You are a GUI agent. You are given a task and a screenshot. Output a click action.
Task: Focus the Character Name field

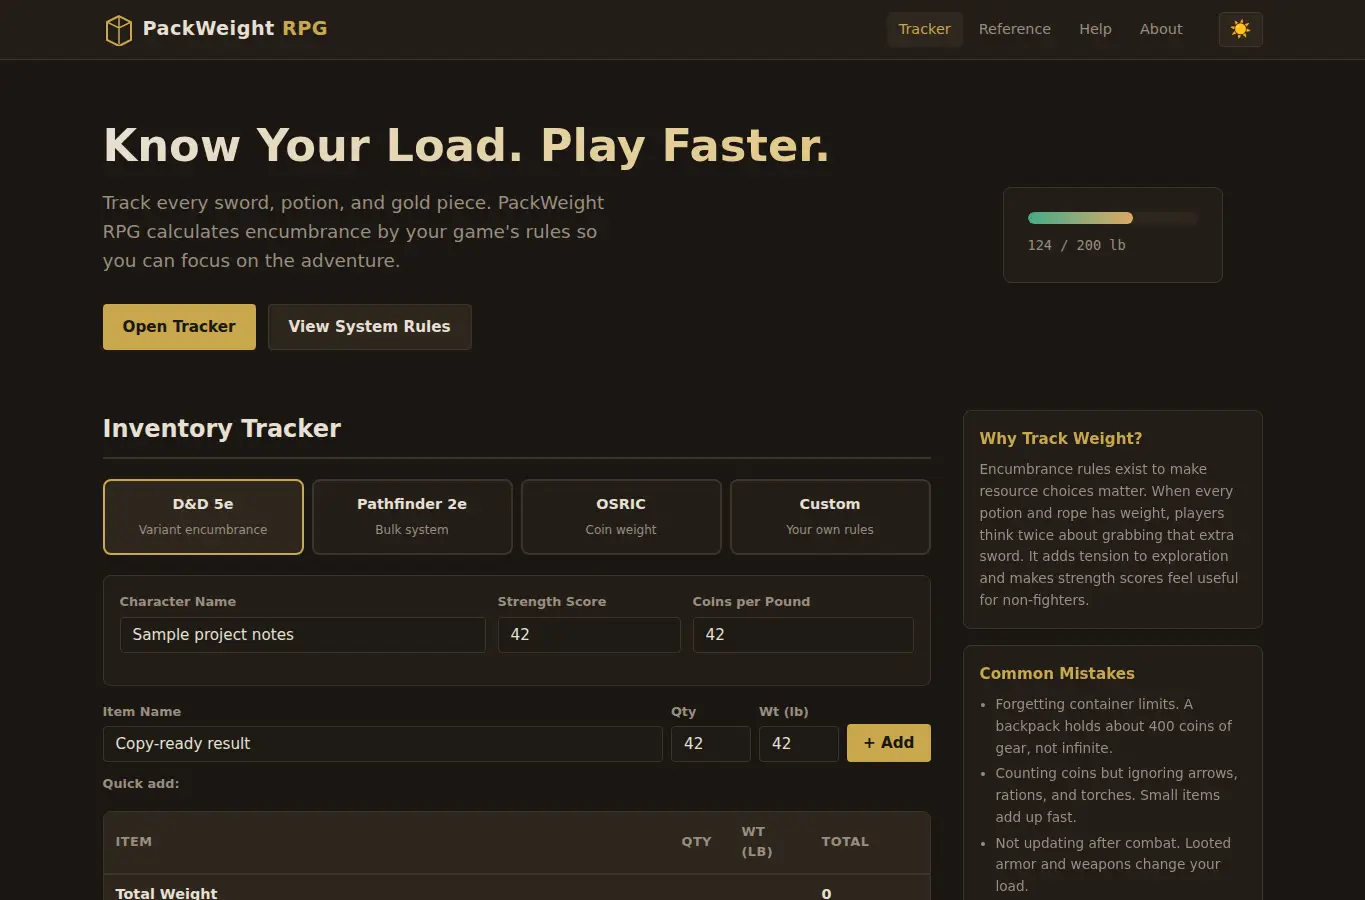[302, 635]
